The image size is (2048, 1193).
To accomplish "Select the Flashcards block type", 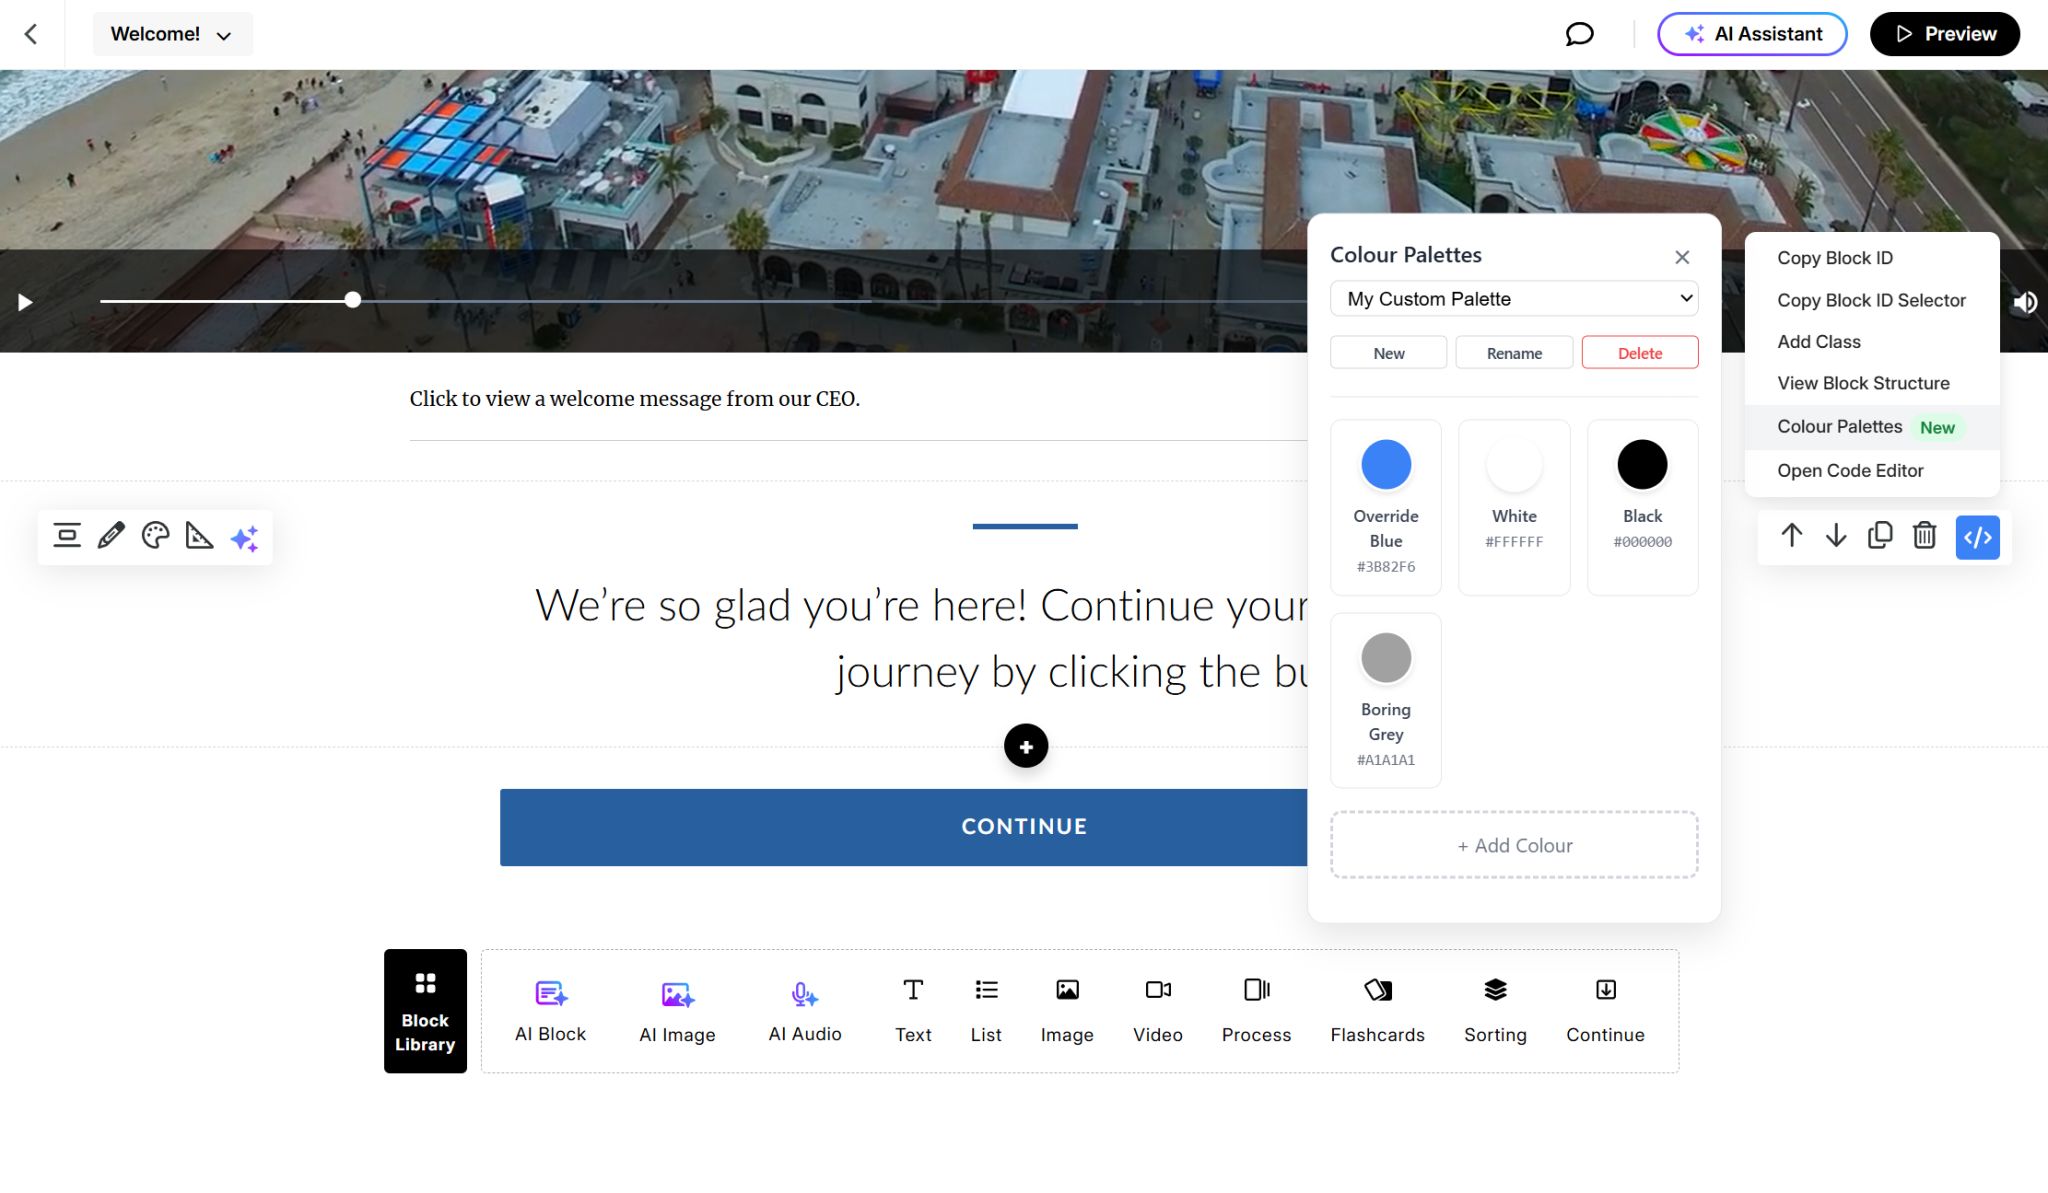I will click(x=1377, y=1010).
